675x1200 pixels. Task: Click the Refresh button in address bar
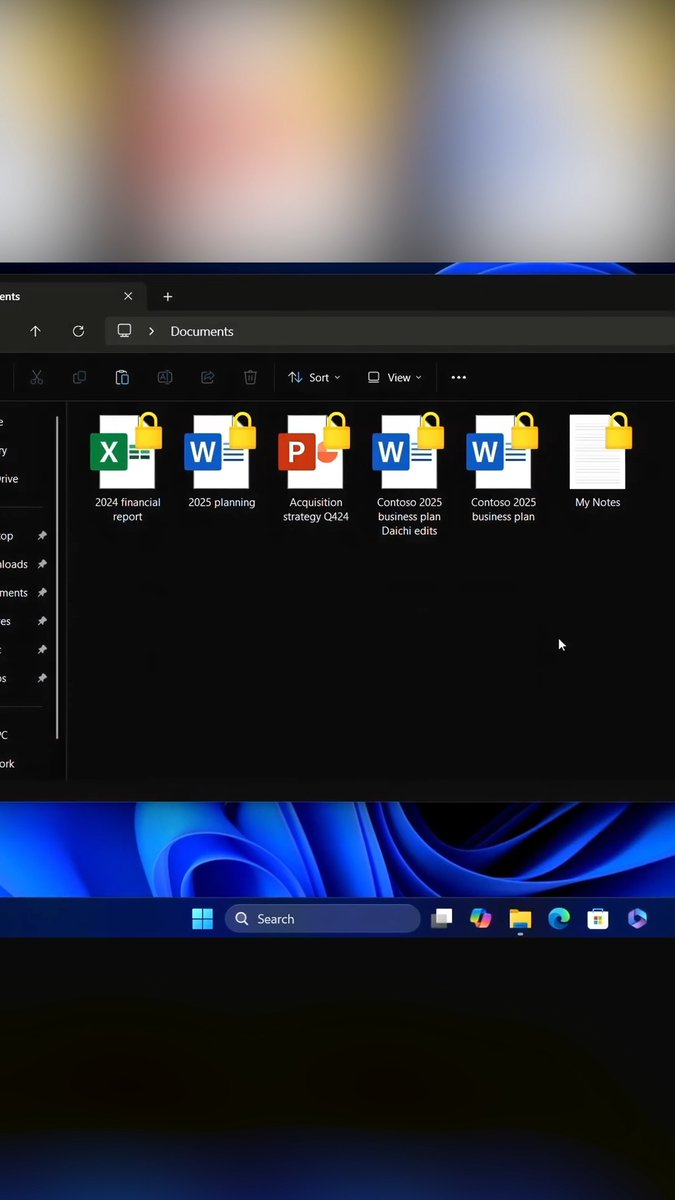[78, 331]
